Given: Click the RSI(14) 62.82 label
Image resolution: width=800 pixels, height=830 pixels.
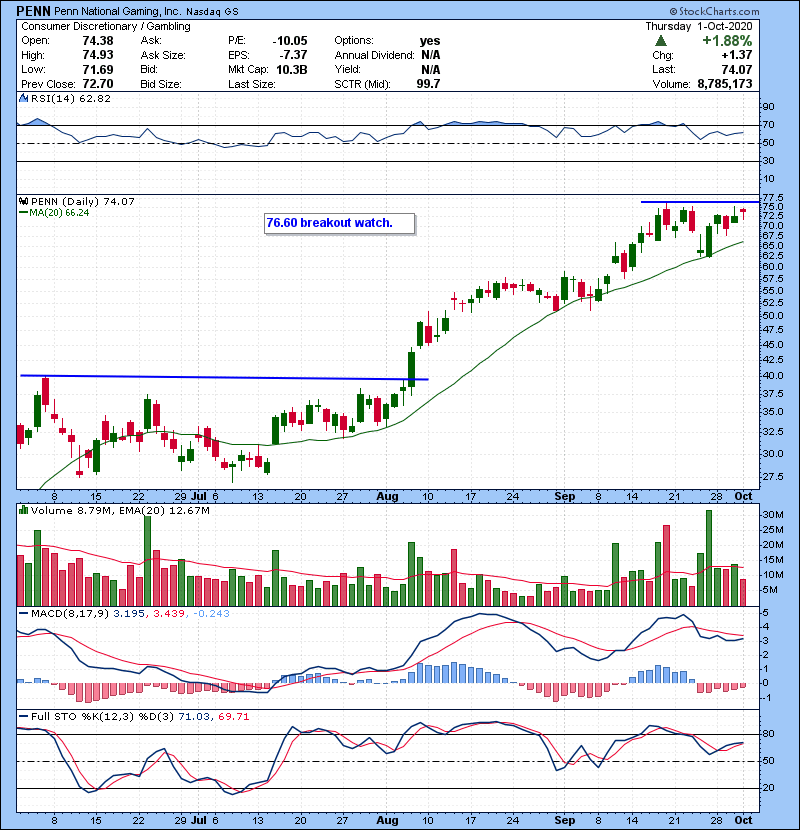Looking at the screenshot, I should [71, 98].
